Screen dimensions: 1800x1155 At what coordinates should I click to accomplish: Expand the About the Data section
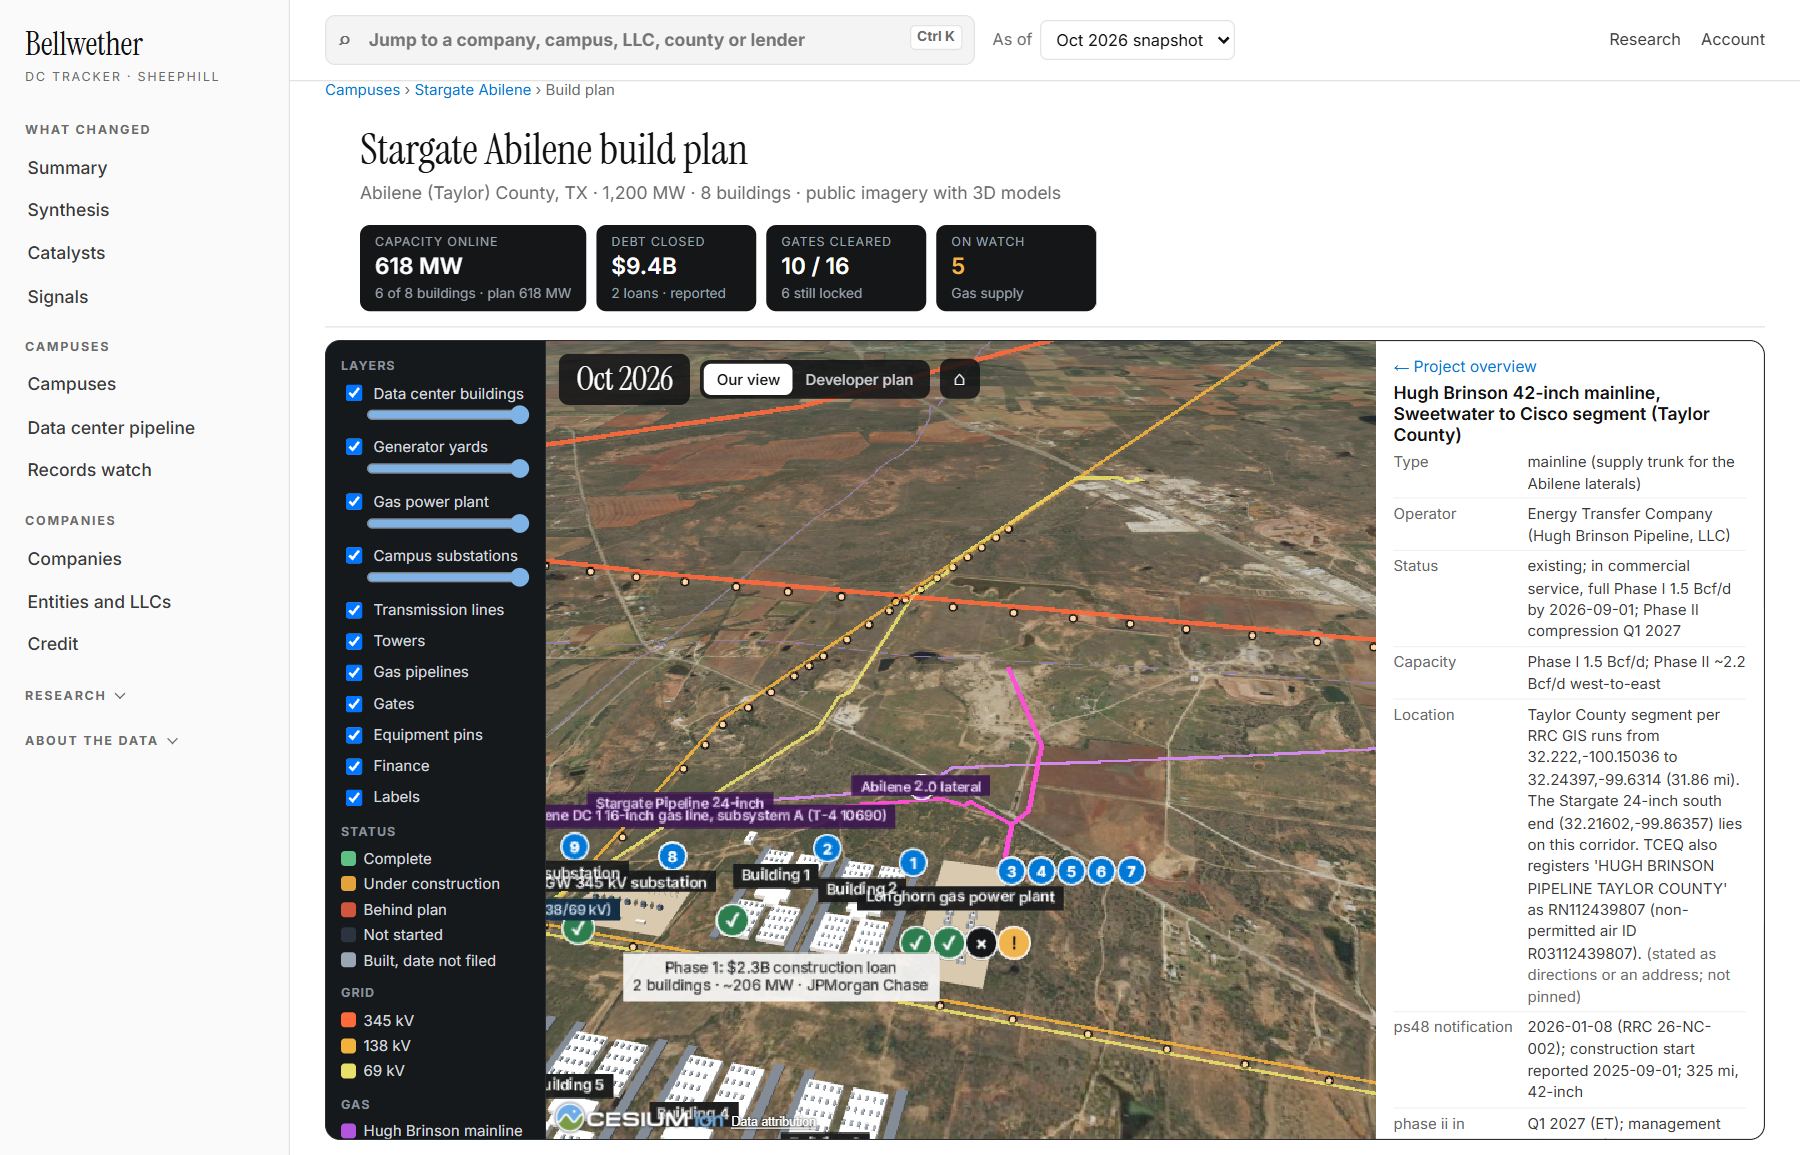101,740
